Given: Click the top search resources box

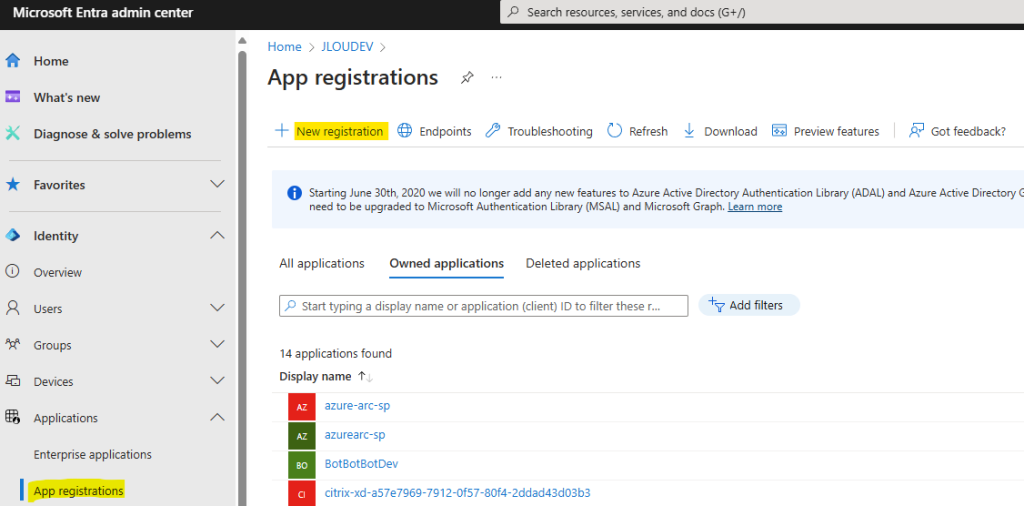Looking at the screenshot, I should tap(761, 12).
